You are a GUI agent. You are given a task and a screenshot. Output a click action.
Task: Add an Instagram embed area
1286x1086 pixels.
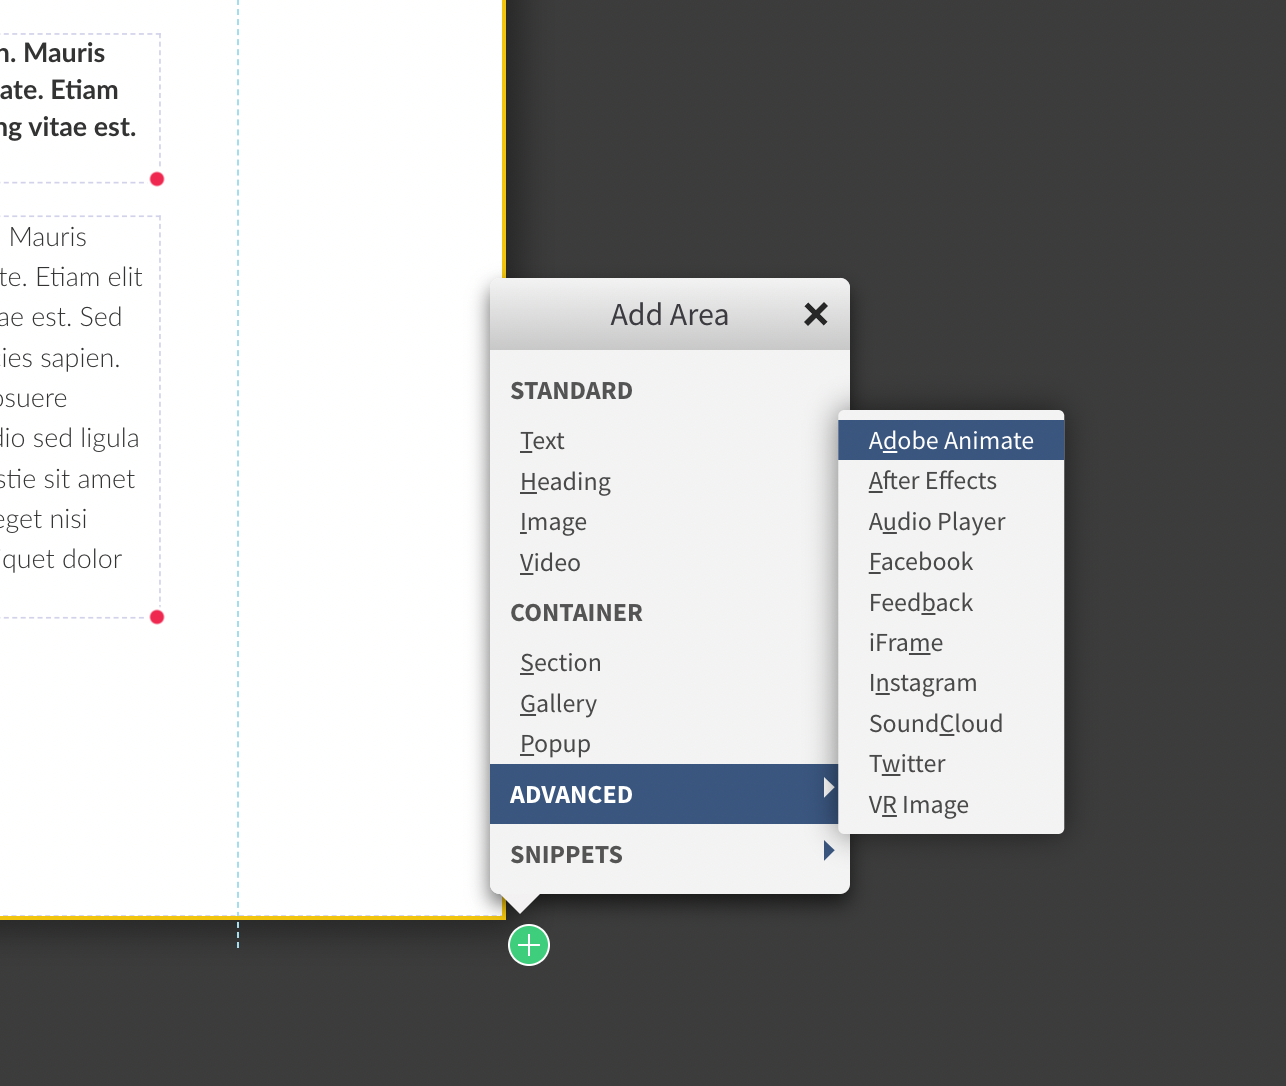[922, 683]
